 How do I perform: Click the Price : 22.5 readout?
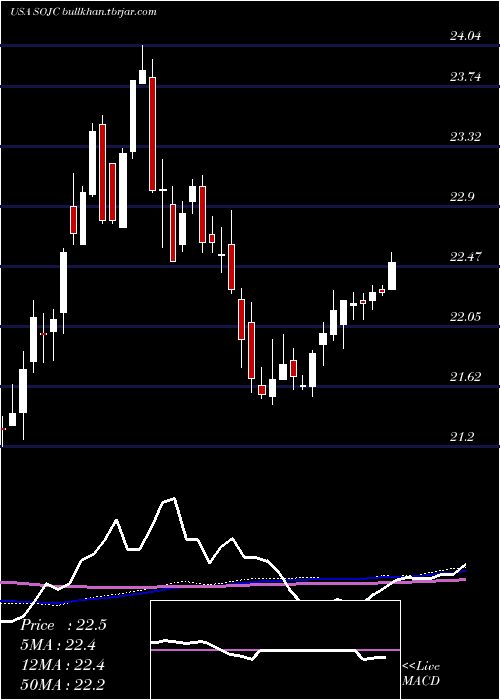tap(63, 625)
